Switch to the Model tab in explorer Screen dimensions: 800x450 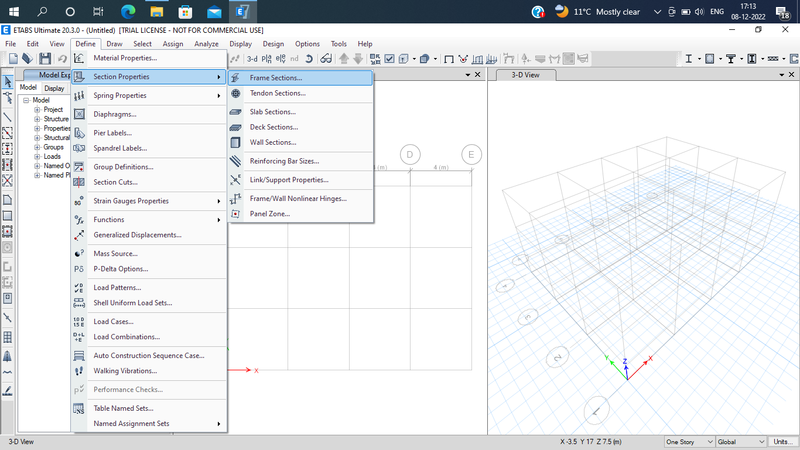point(28,88)
